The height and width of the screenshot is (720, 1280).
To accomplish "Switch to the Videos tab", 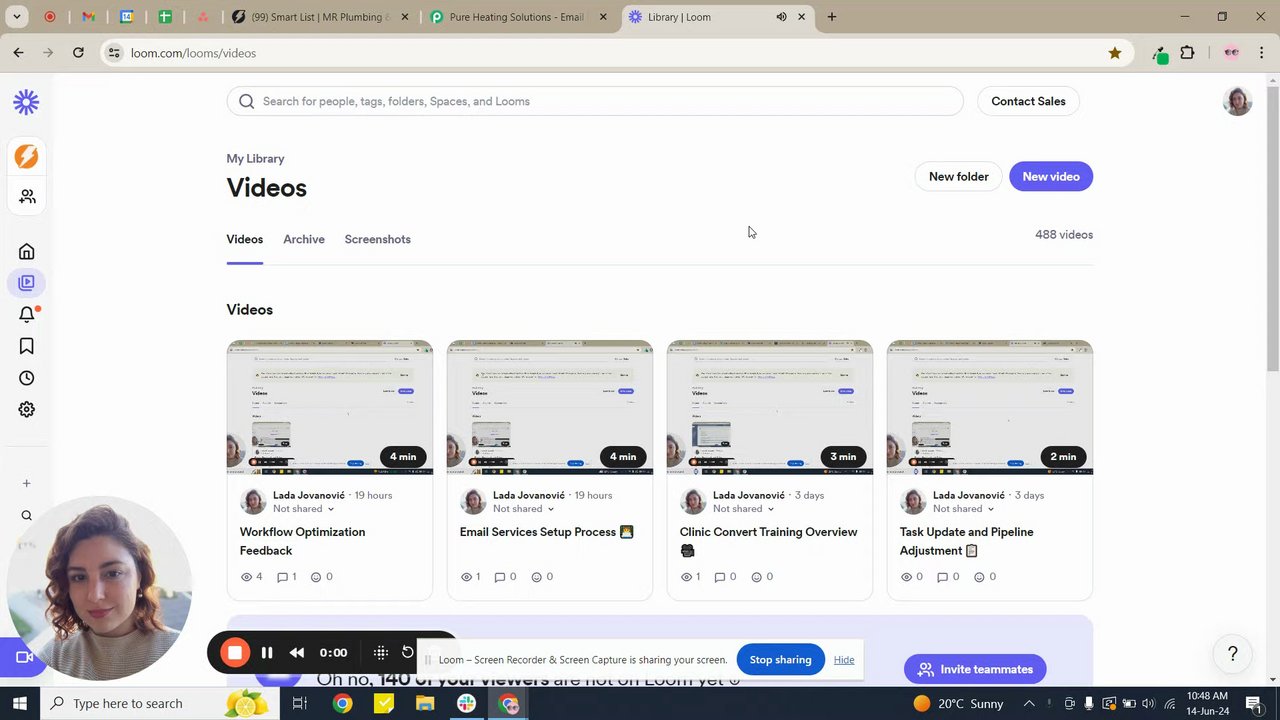I will (244, 239).
